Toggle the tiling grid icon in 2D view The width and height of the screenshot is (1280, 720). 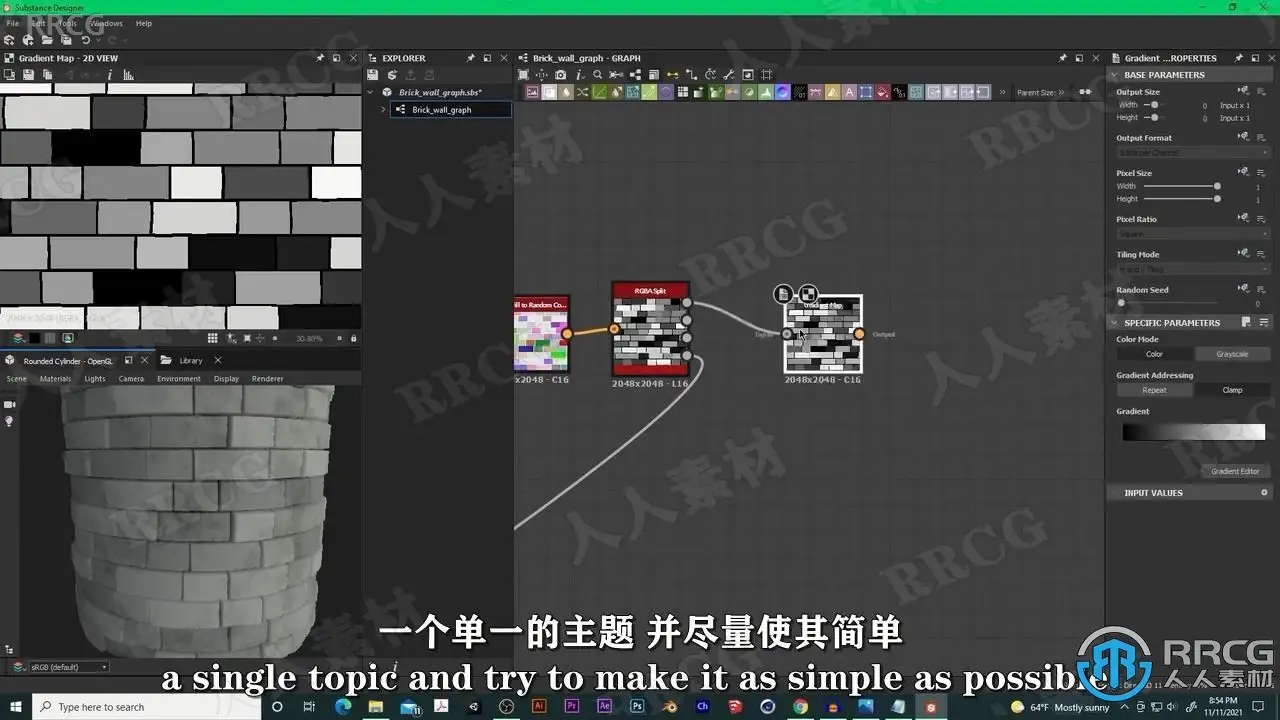coord(212,339)
